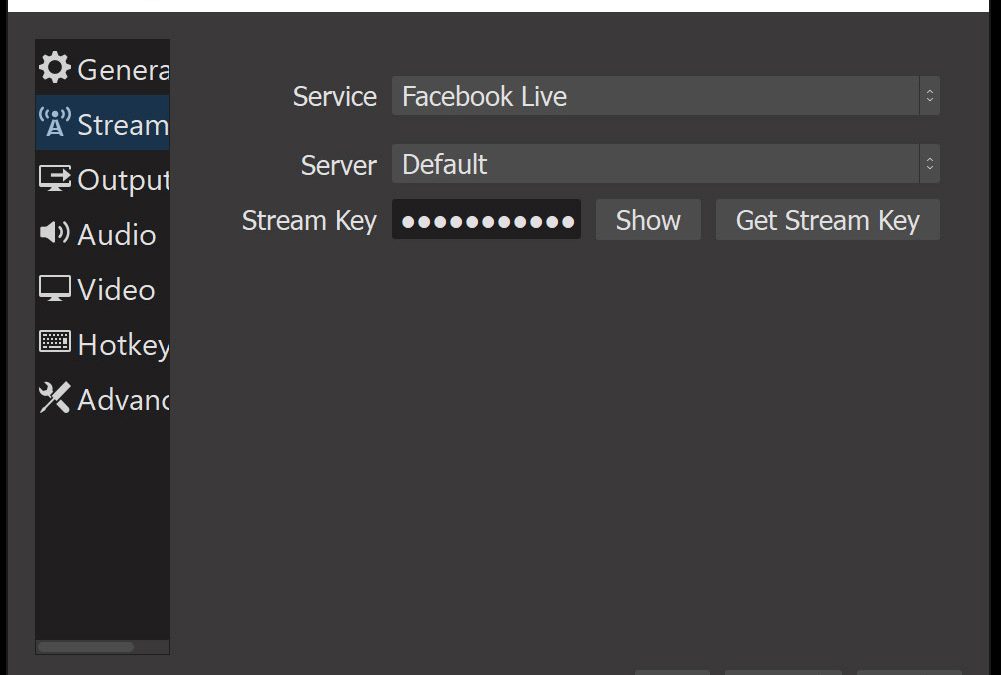The image size is (1001, 675).
Task: Click the General gear icon
Action: [x=55, y=68]
